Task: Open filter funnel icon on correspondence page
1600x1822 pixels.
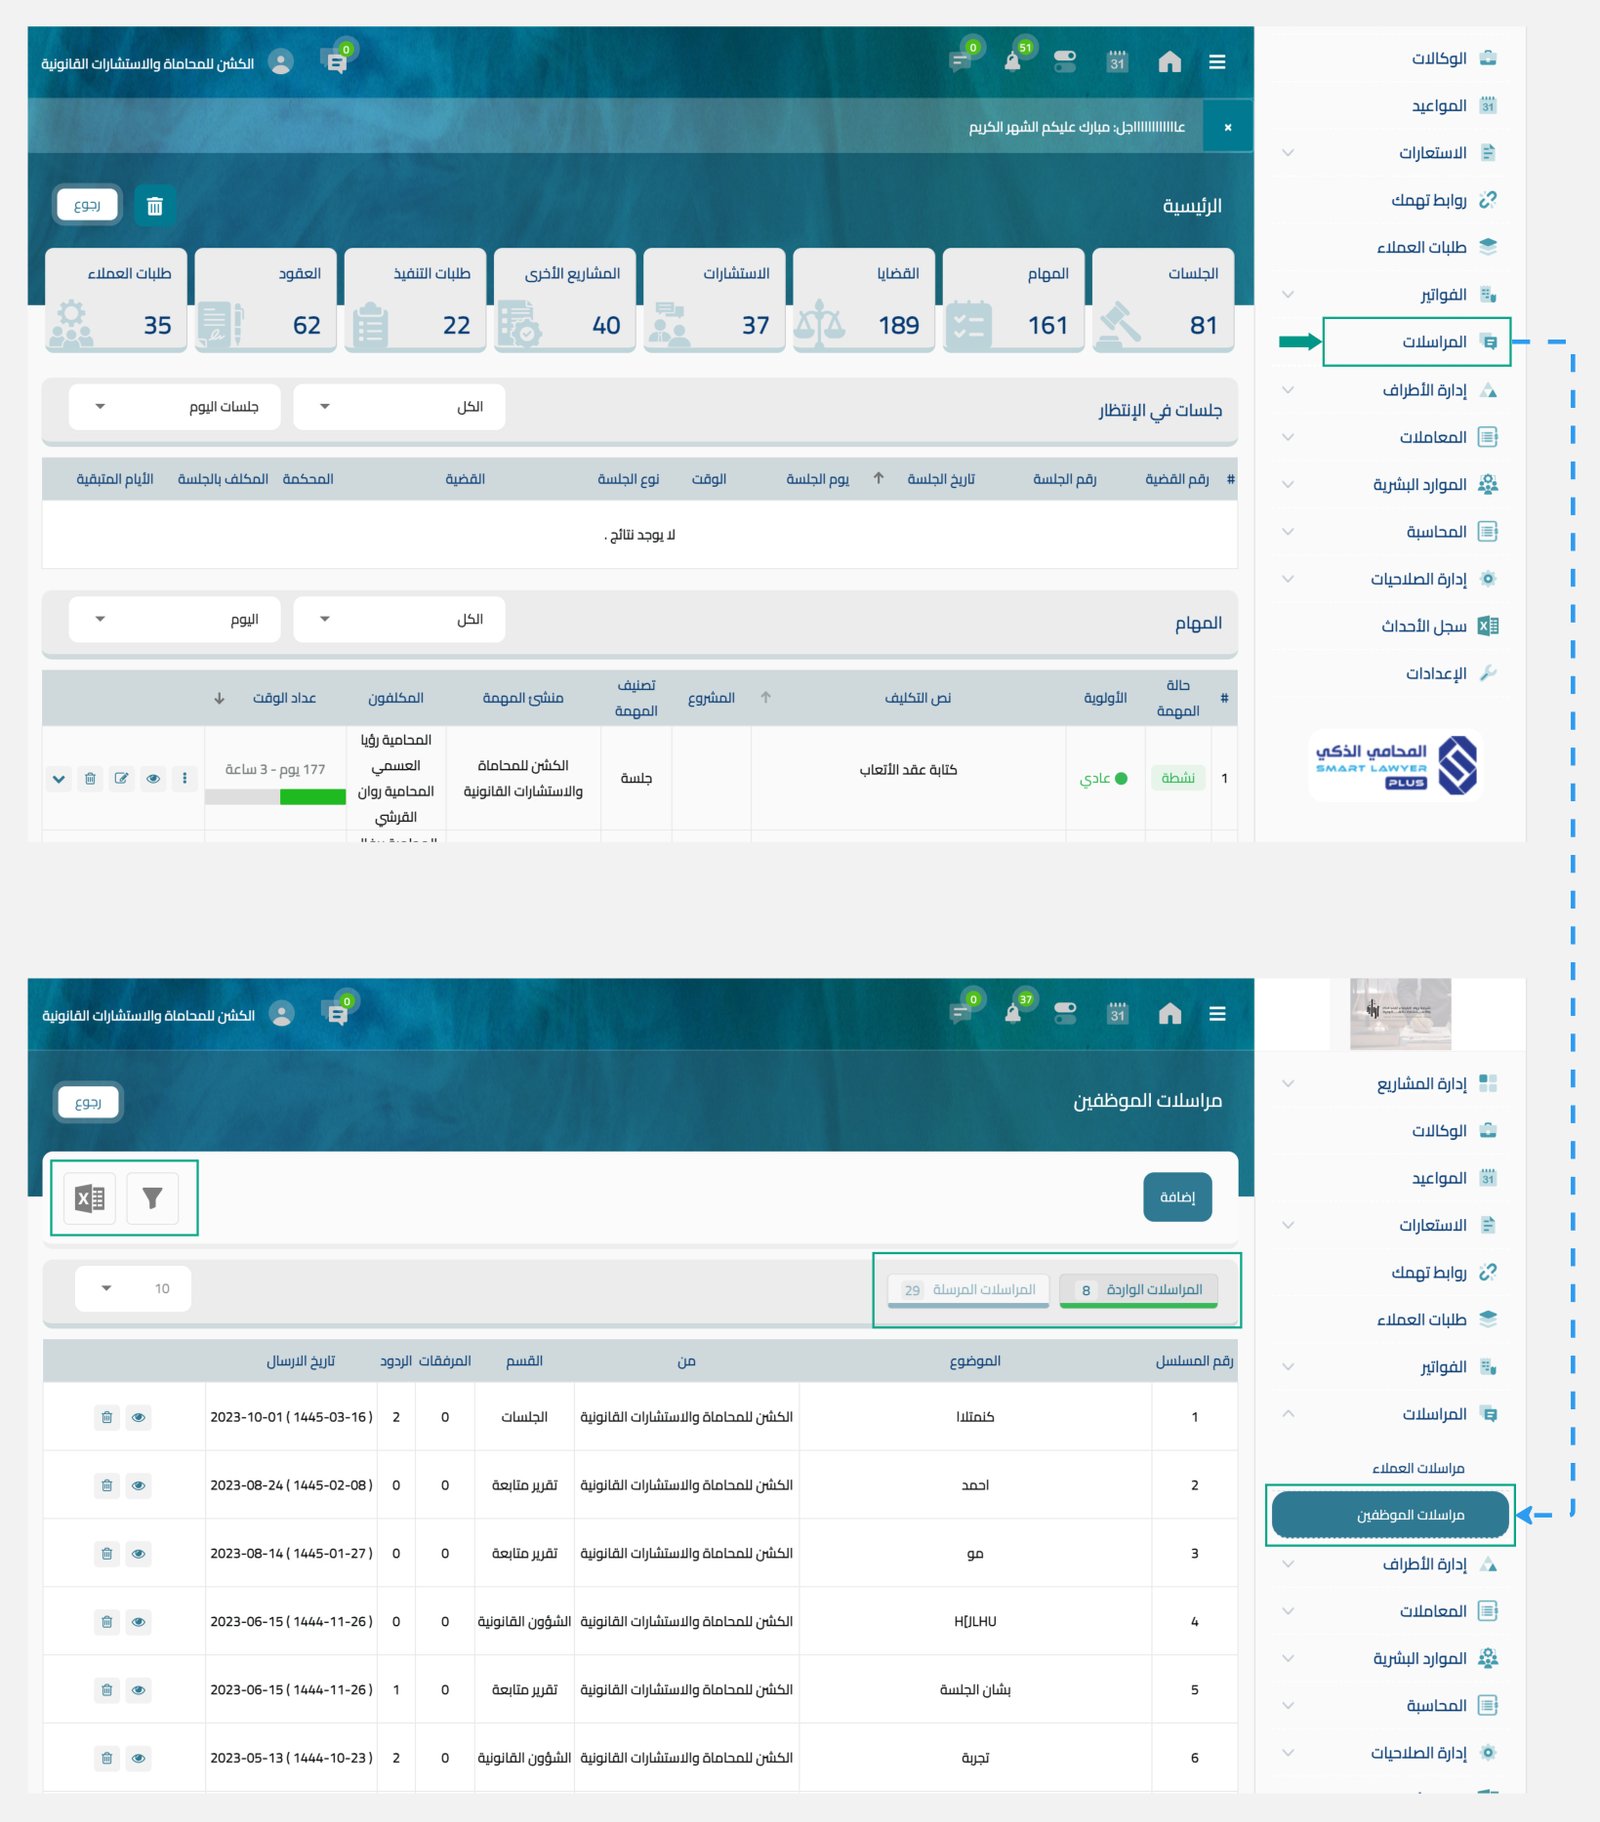Action: (x=153, y=1198)
